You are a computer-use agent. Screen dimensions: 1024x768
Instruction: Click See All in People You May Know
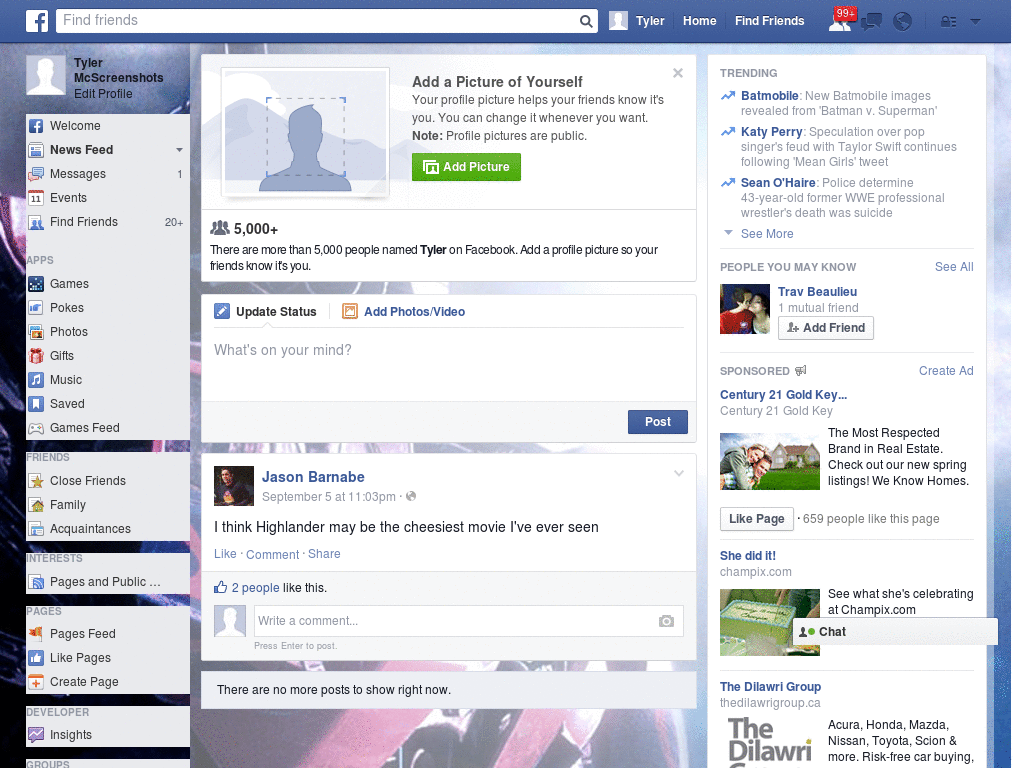pos(953,267)
